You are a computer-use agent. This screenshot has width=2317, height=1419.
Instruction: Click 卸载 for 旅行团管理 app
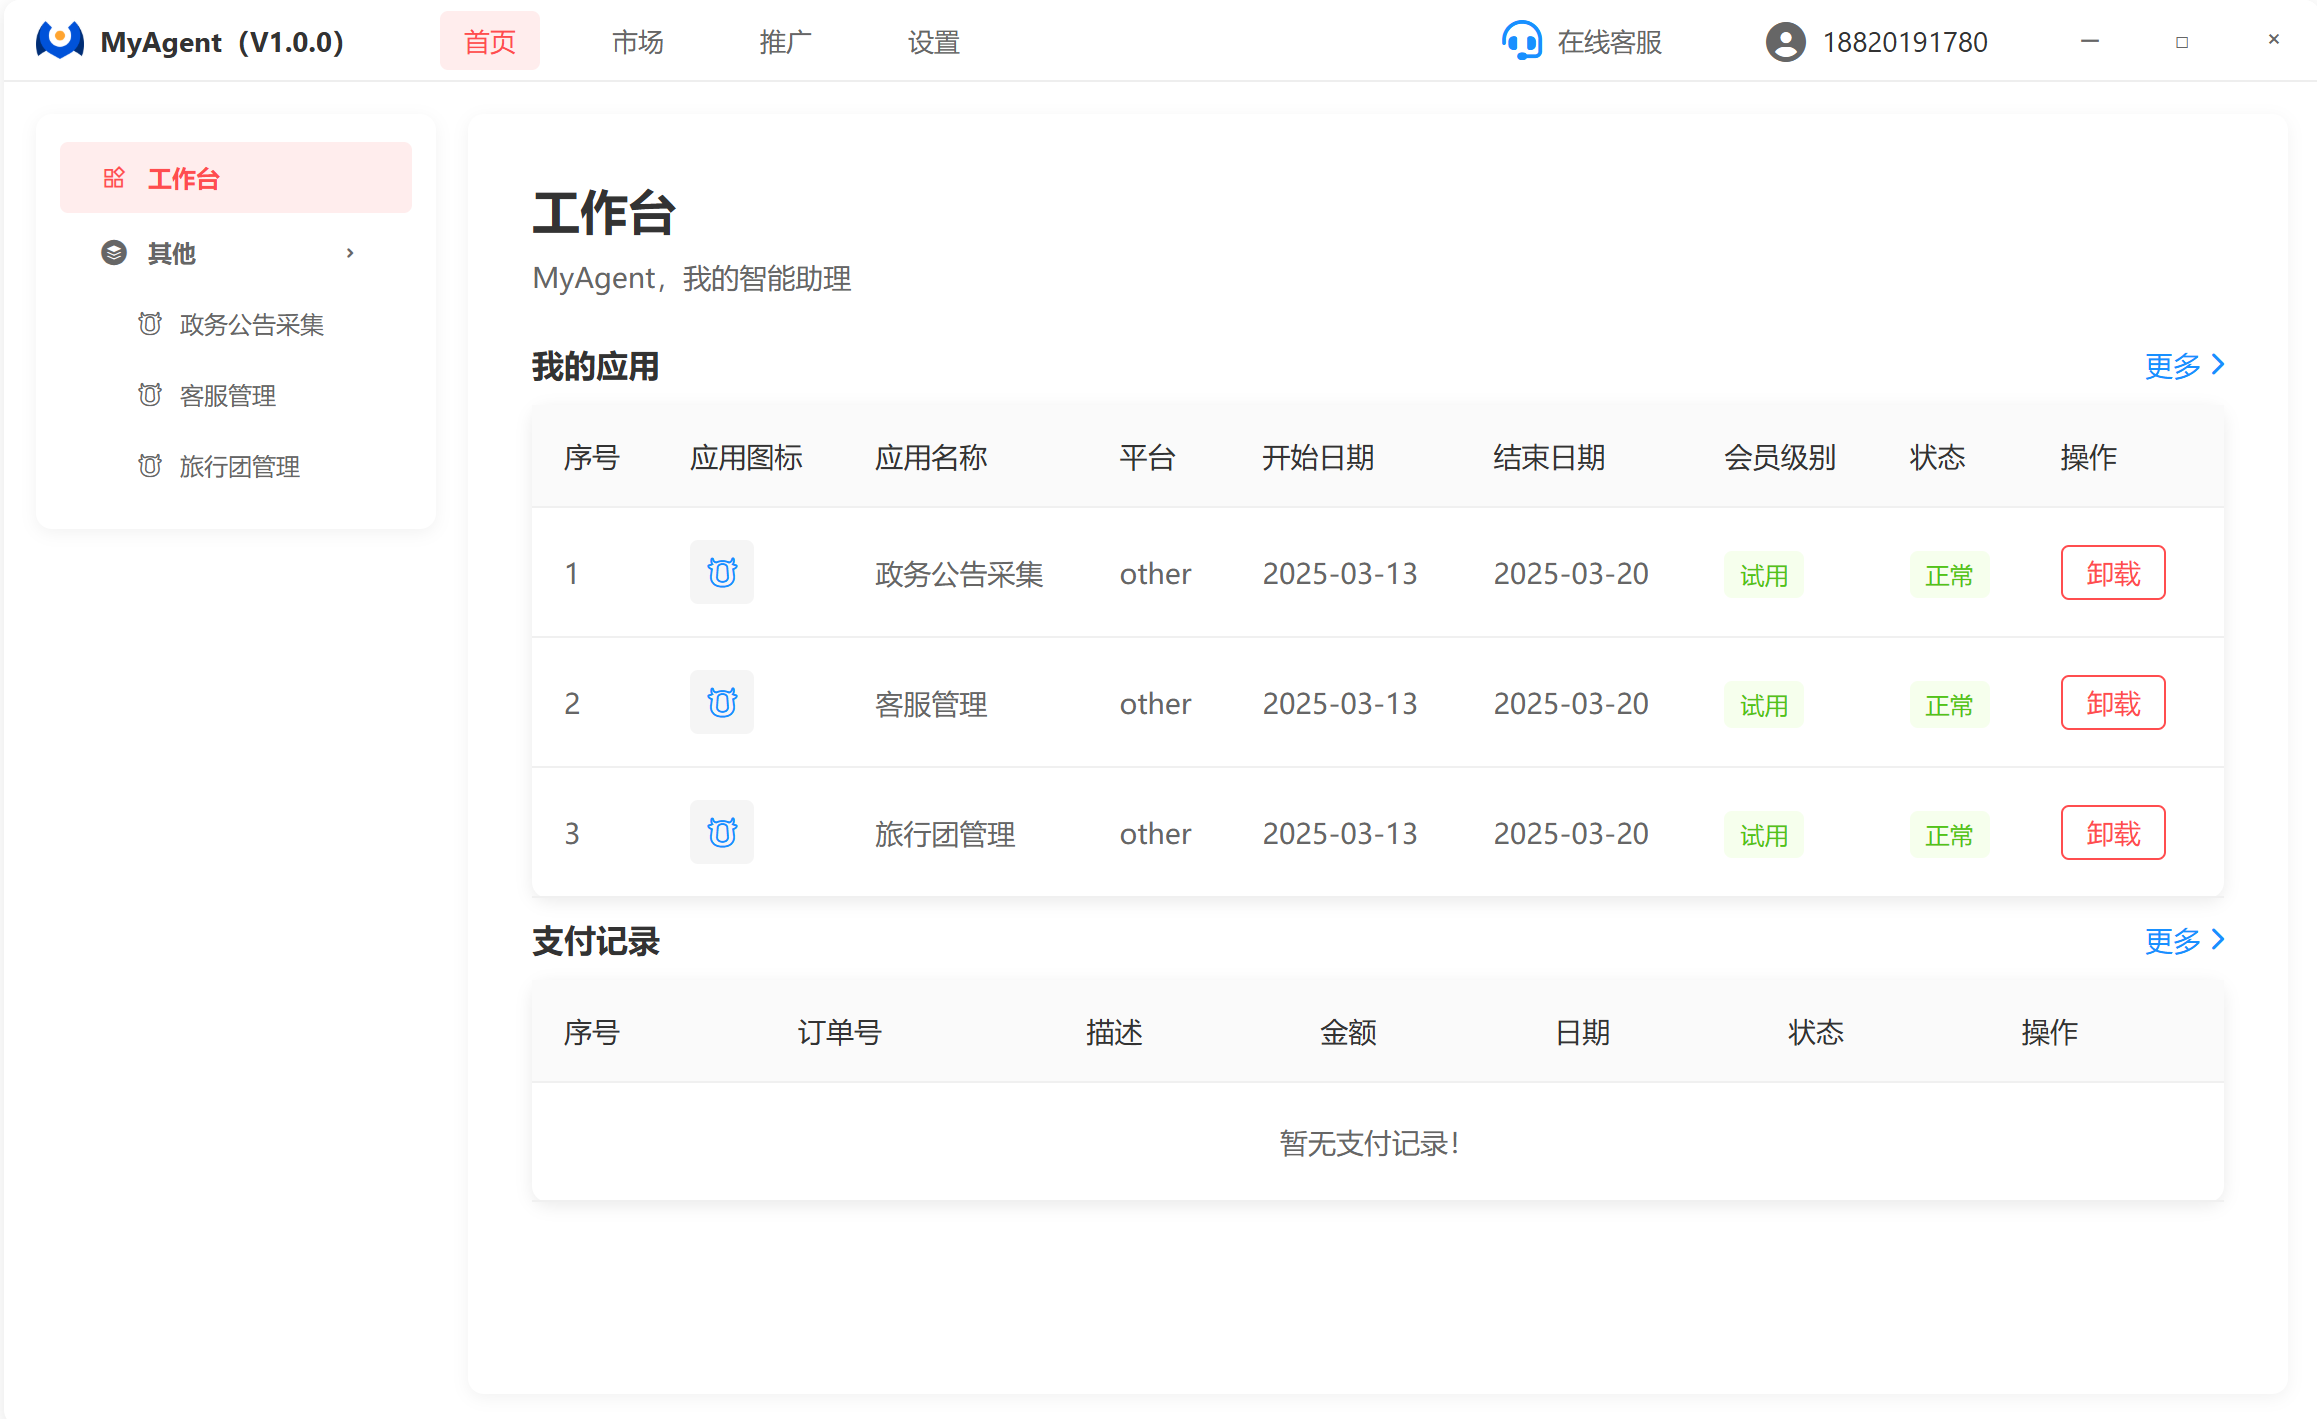(2112, 833)
